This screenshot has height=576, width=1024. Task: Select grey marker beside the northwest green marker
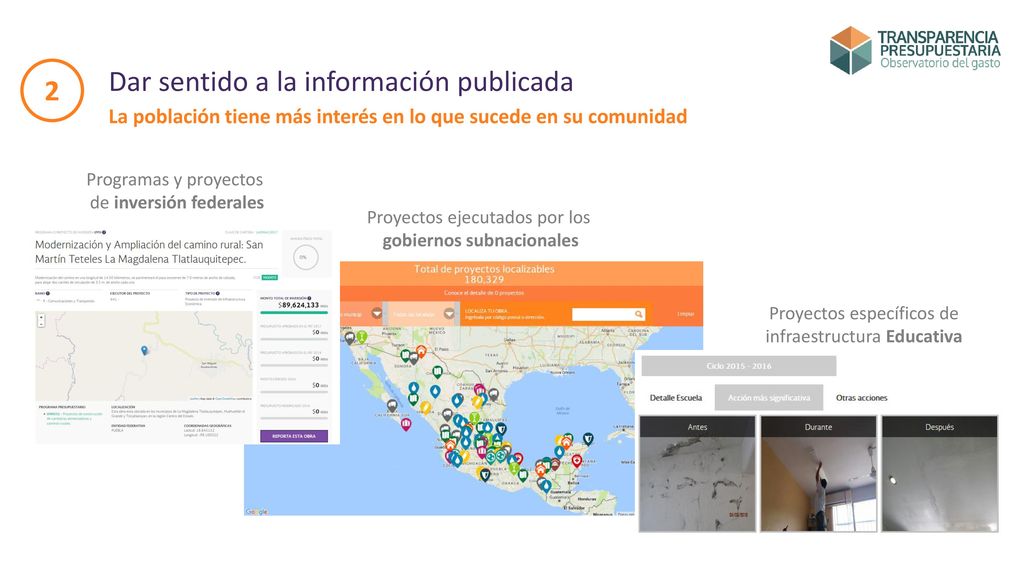point(349,338)
